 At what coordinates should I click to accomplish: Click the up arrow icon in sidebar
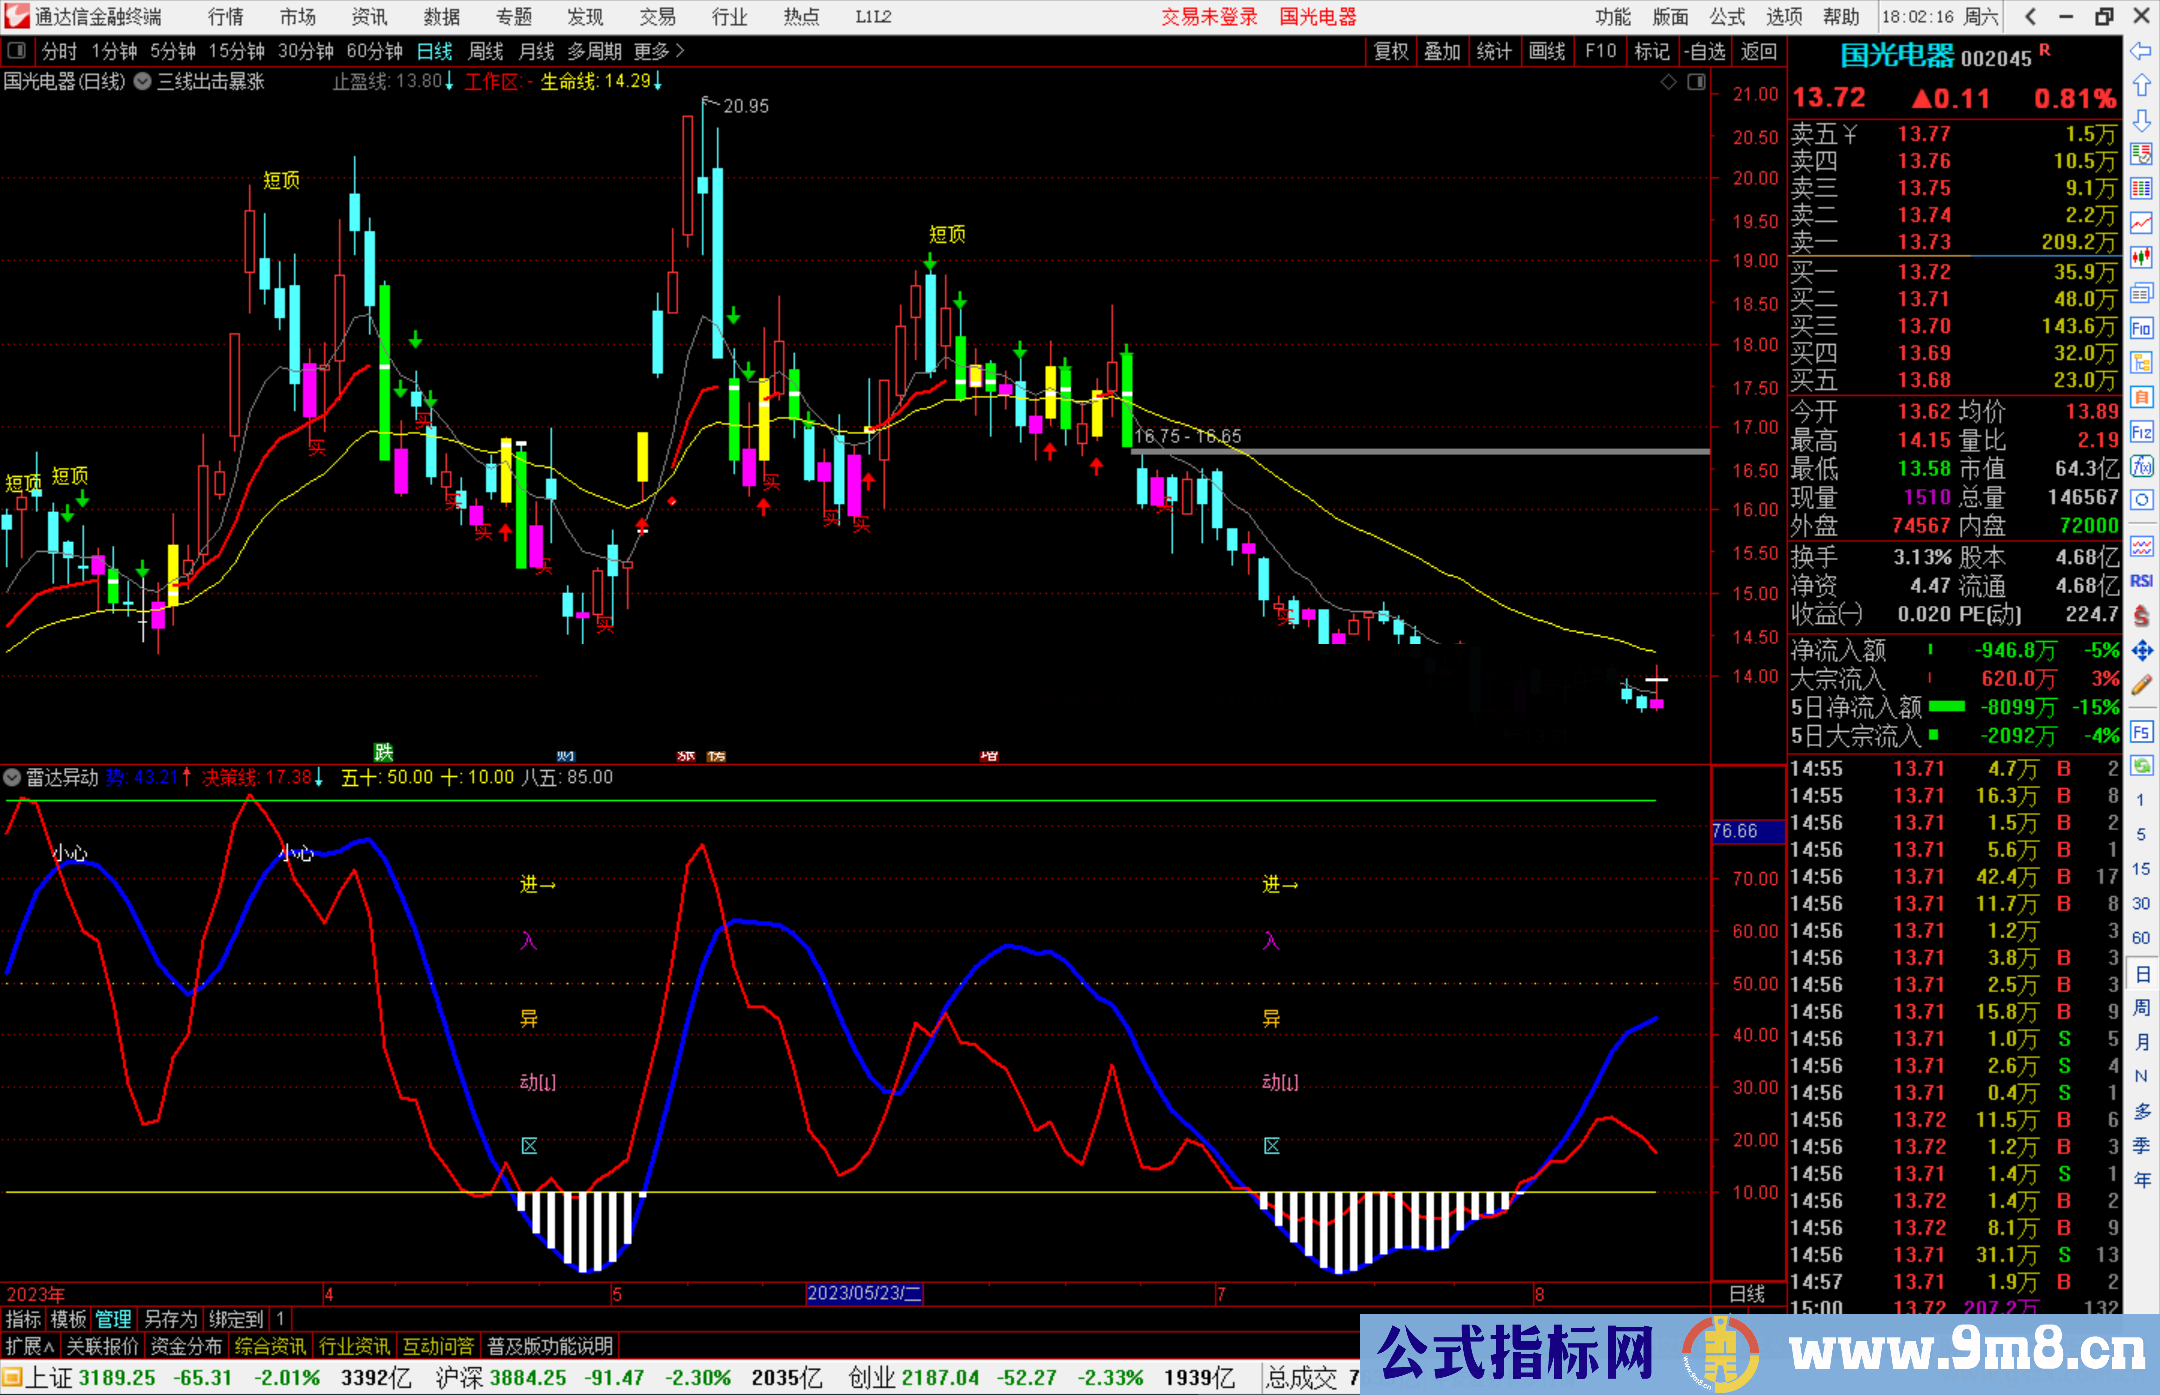2141,86
